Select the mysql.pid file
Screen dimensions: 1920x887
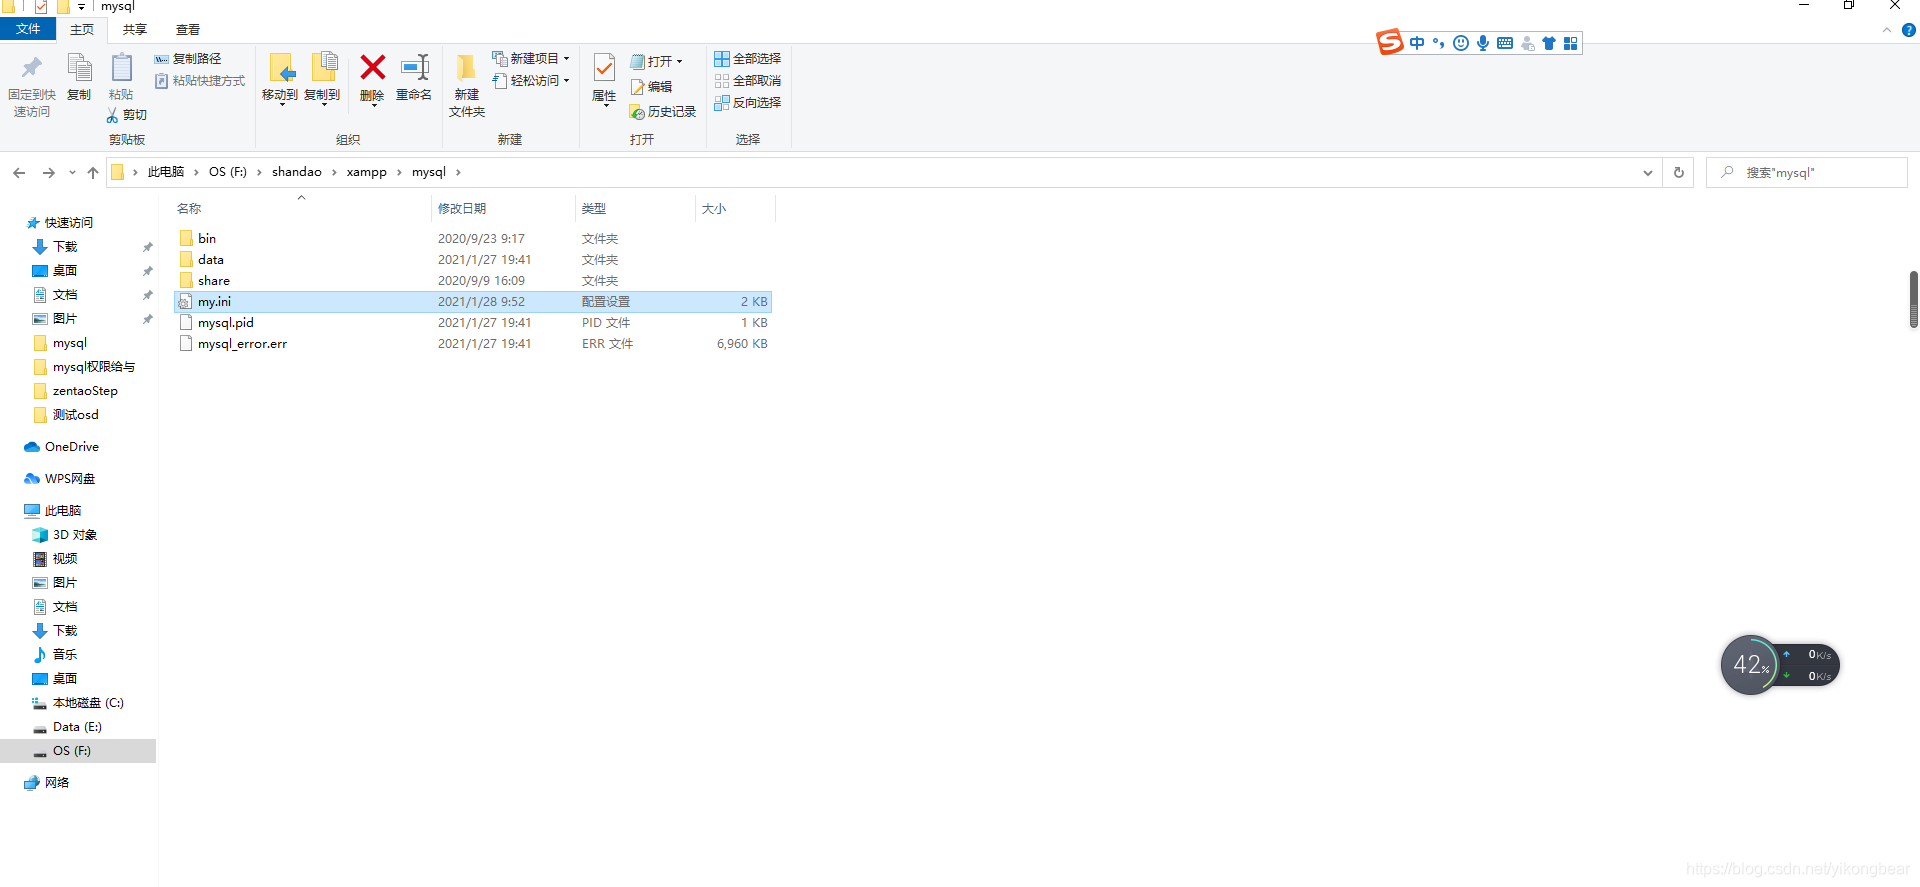(x=472, y=322)
